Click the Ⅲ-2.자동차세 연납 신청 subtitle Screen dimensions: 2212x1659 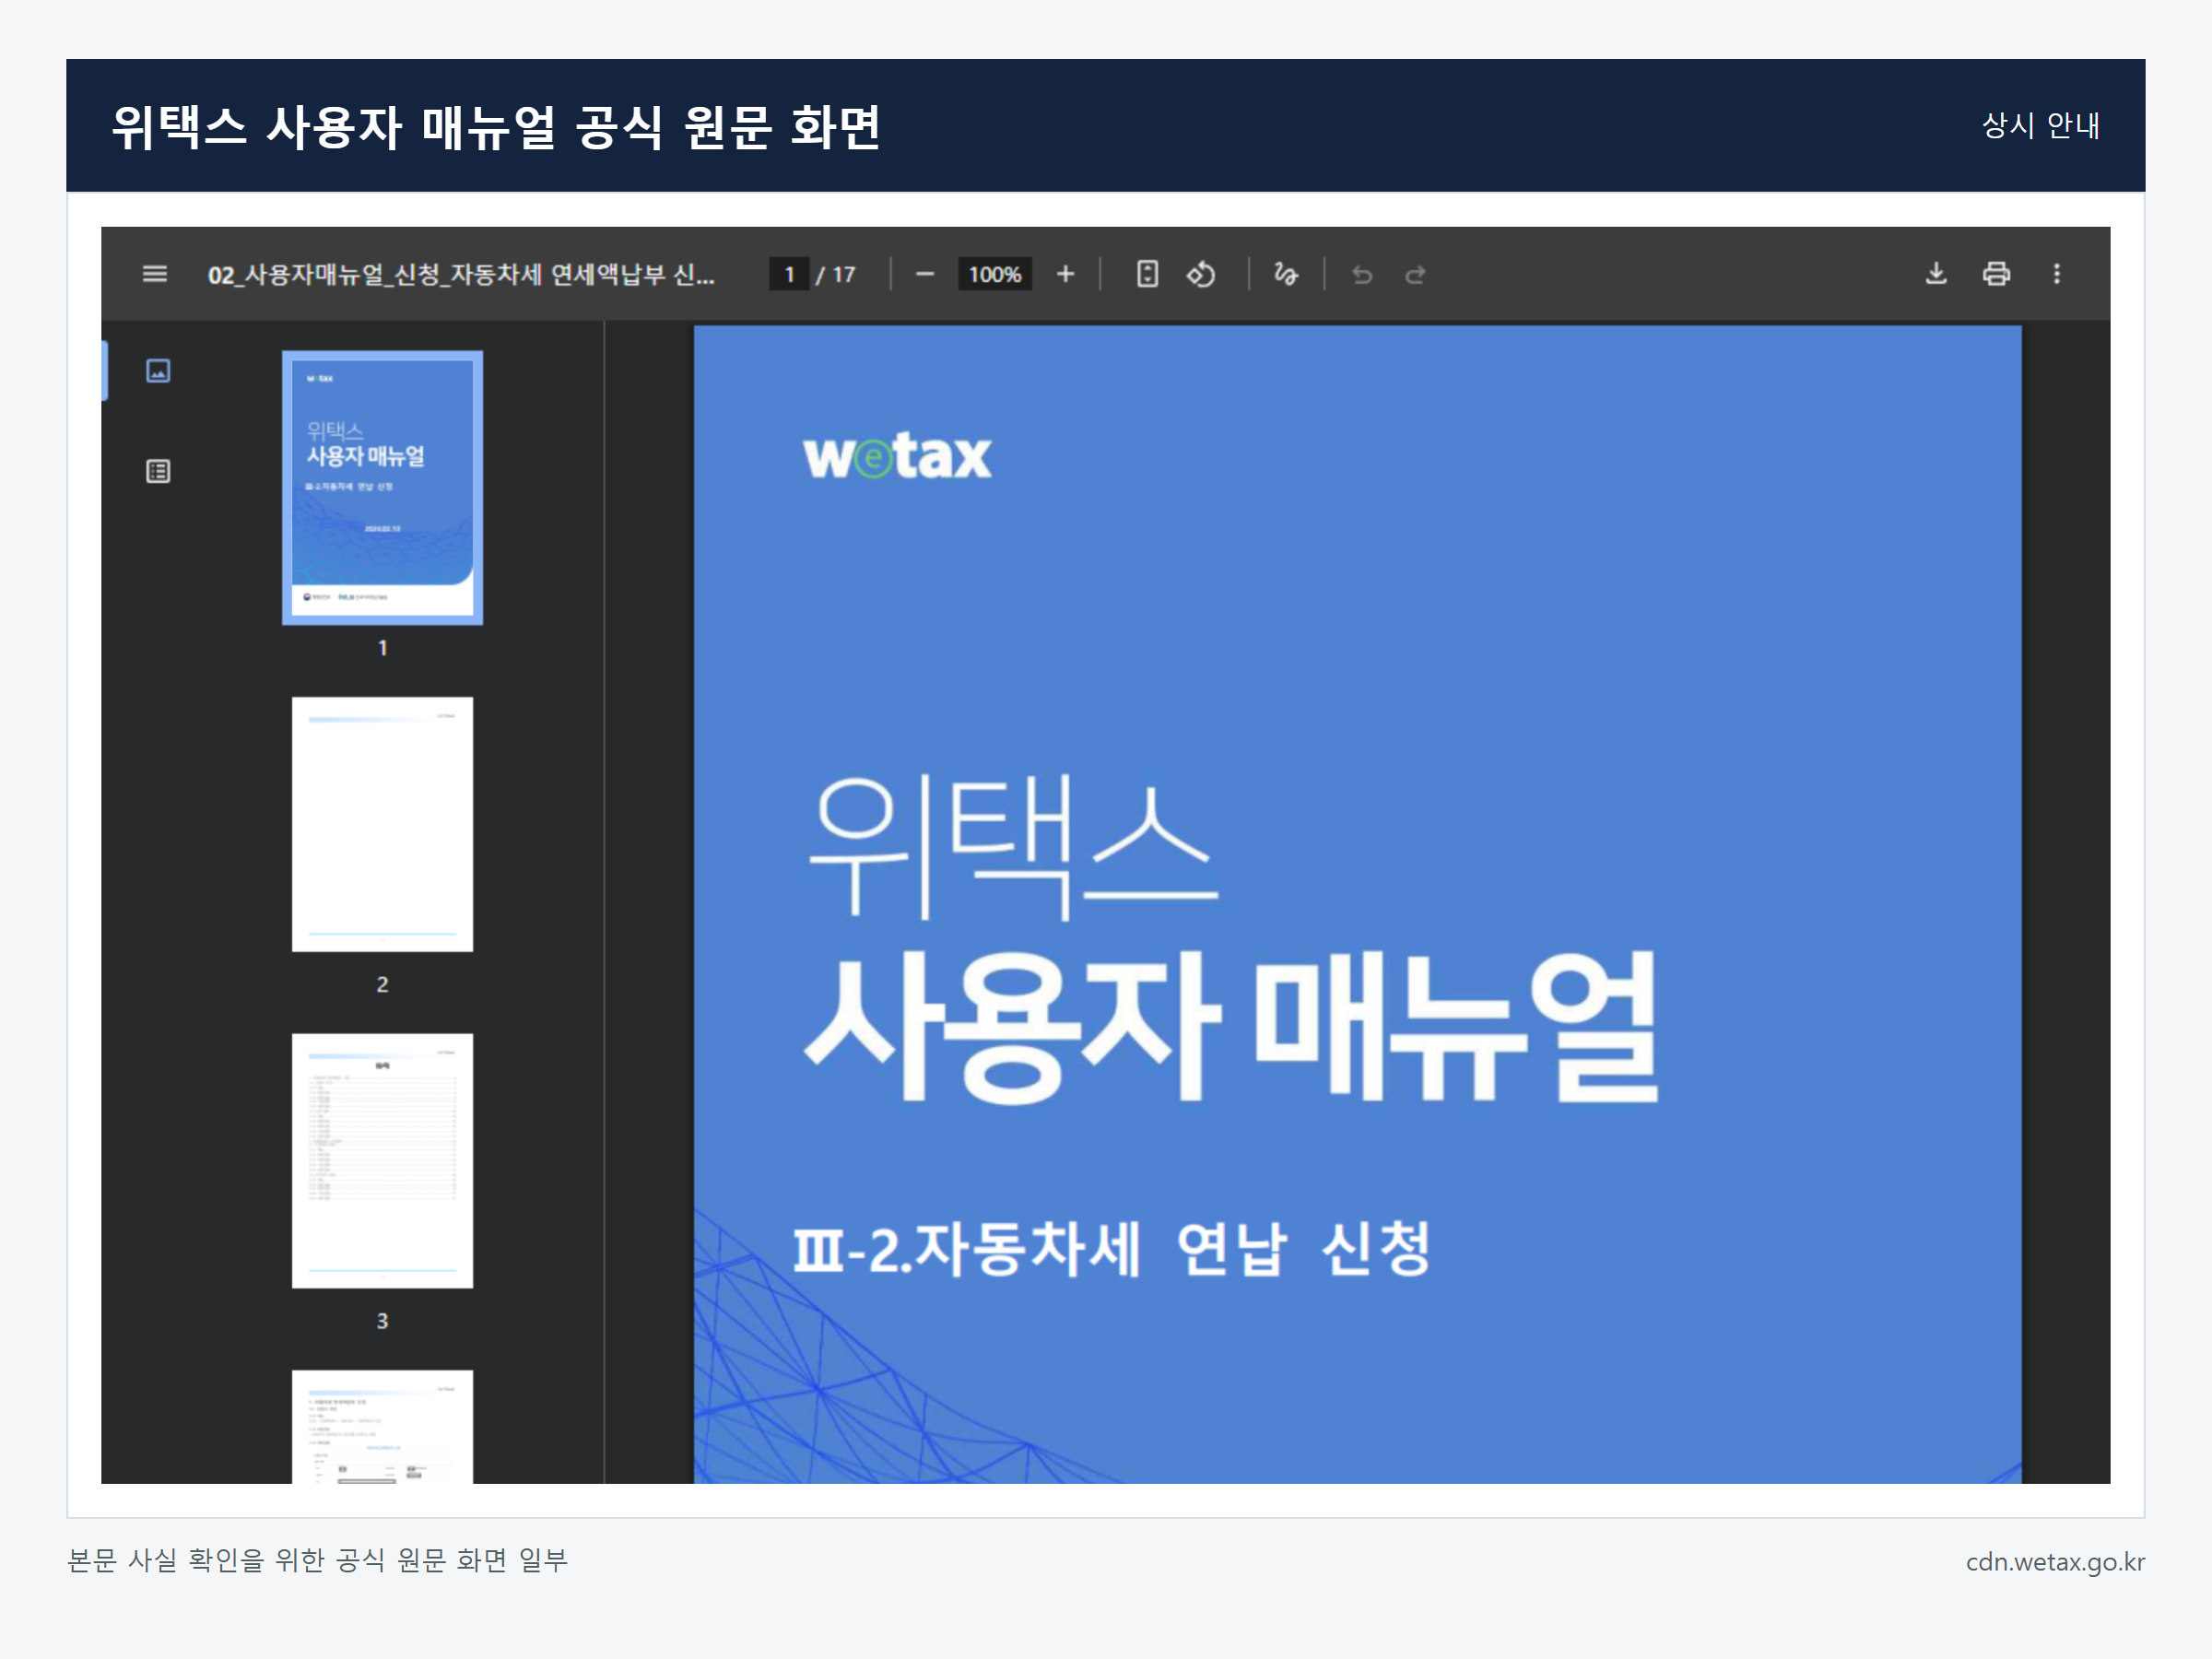pos(1111,1249)
